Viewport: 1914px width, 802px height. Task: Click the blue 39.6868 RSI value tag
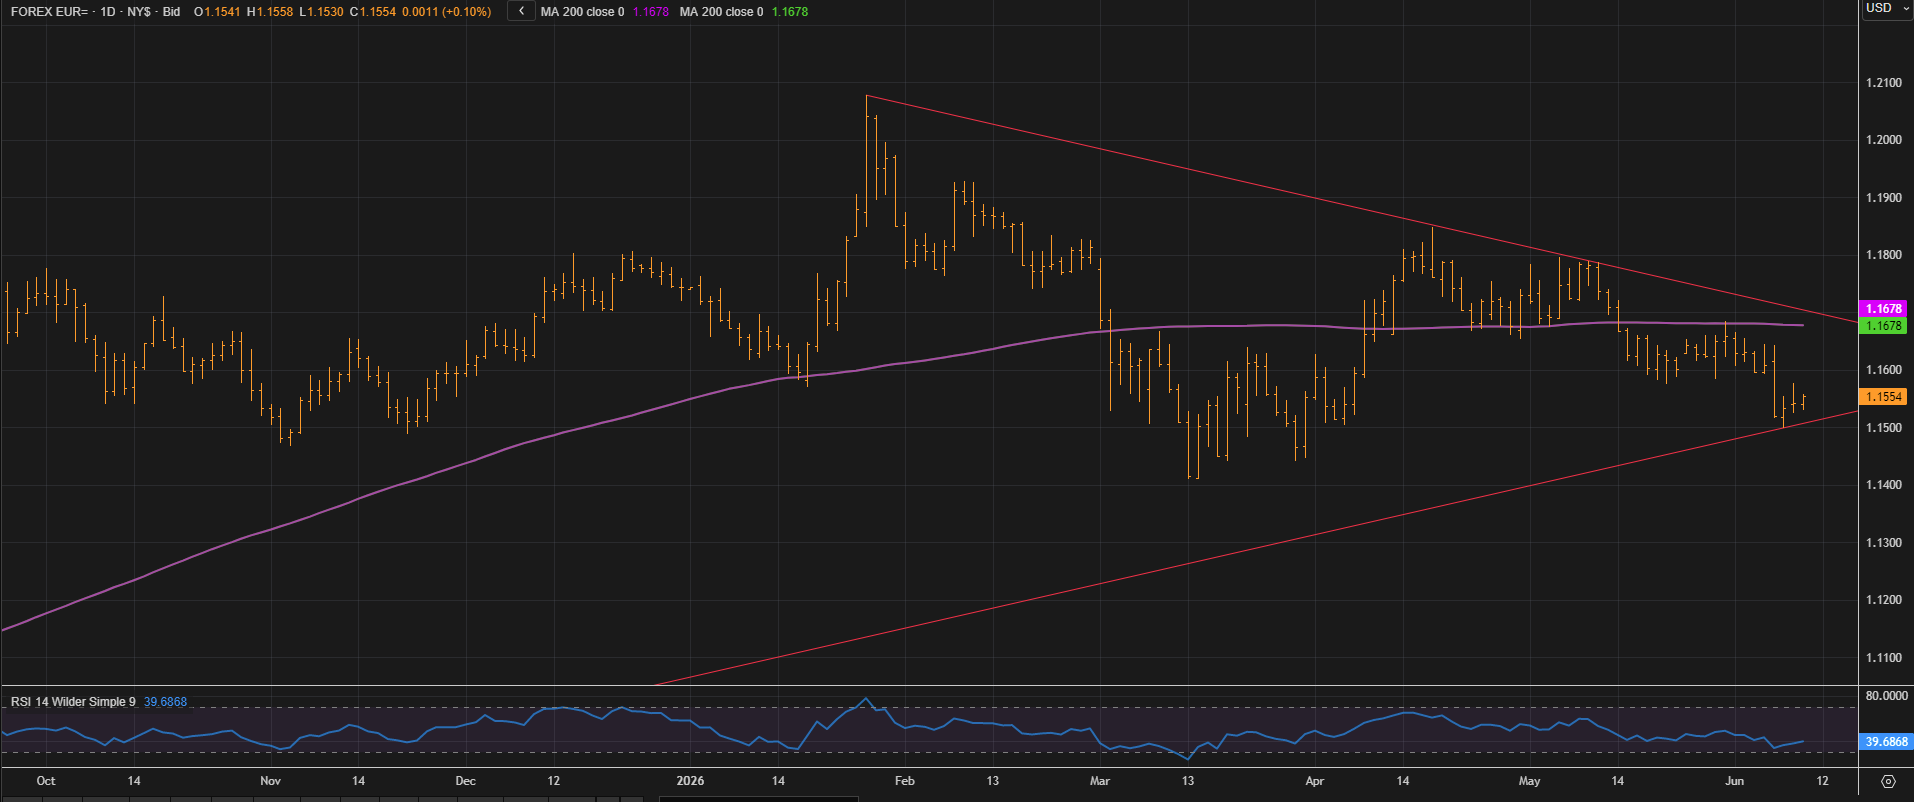[x=1886, y=742]
